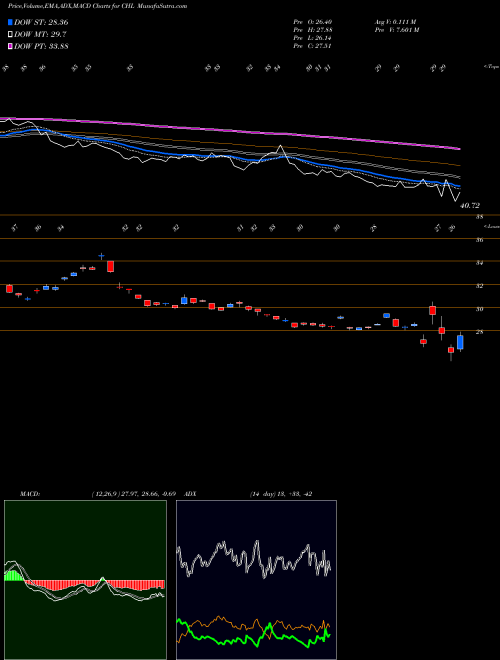The width and height of the screenshot is (500, 660).
Task: Open the dark blue ADX chart panel
Action: (256, 580)
